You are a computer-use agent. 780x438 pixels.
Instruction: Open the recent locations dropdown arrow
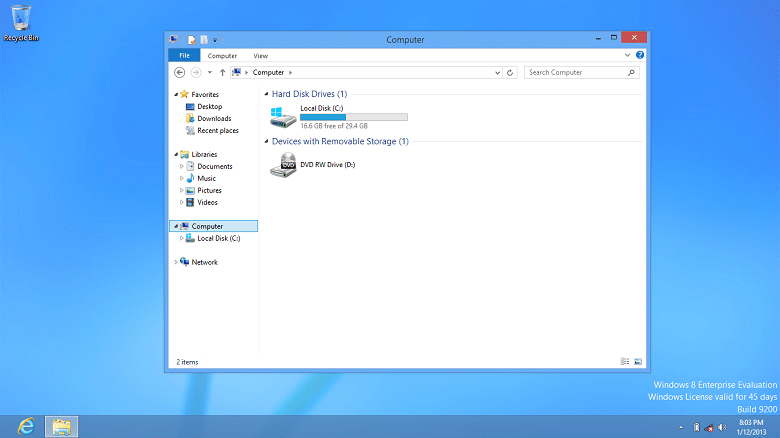(x=210, y=73)
